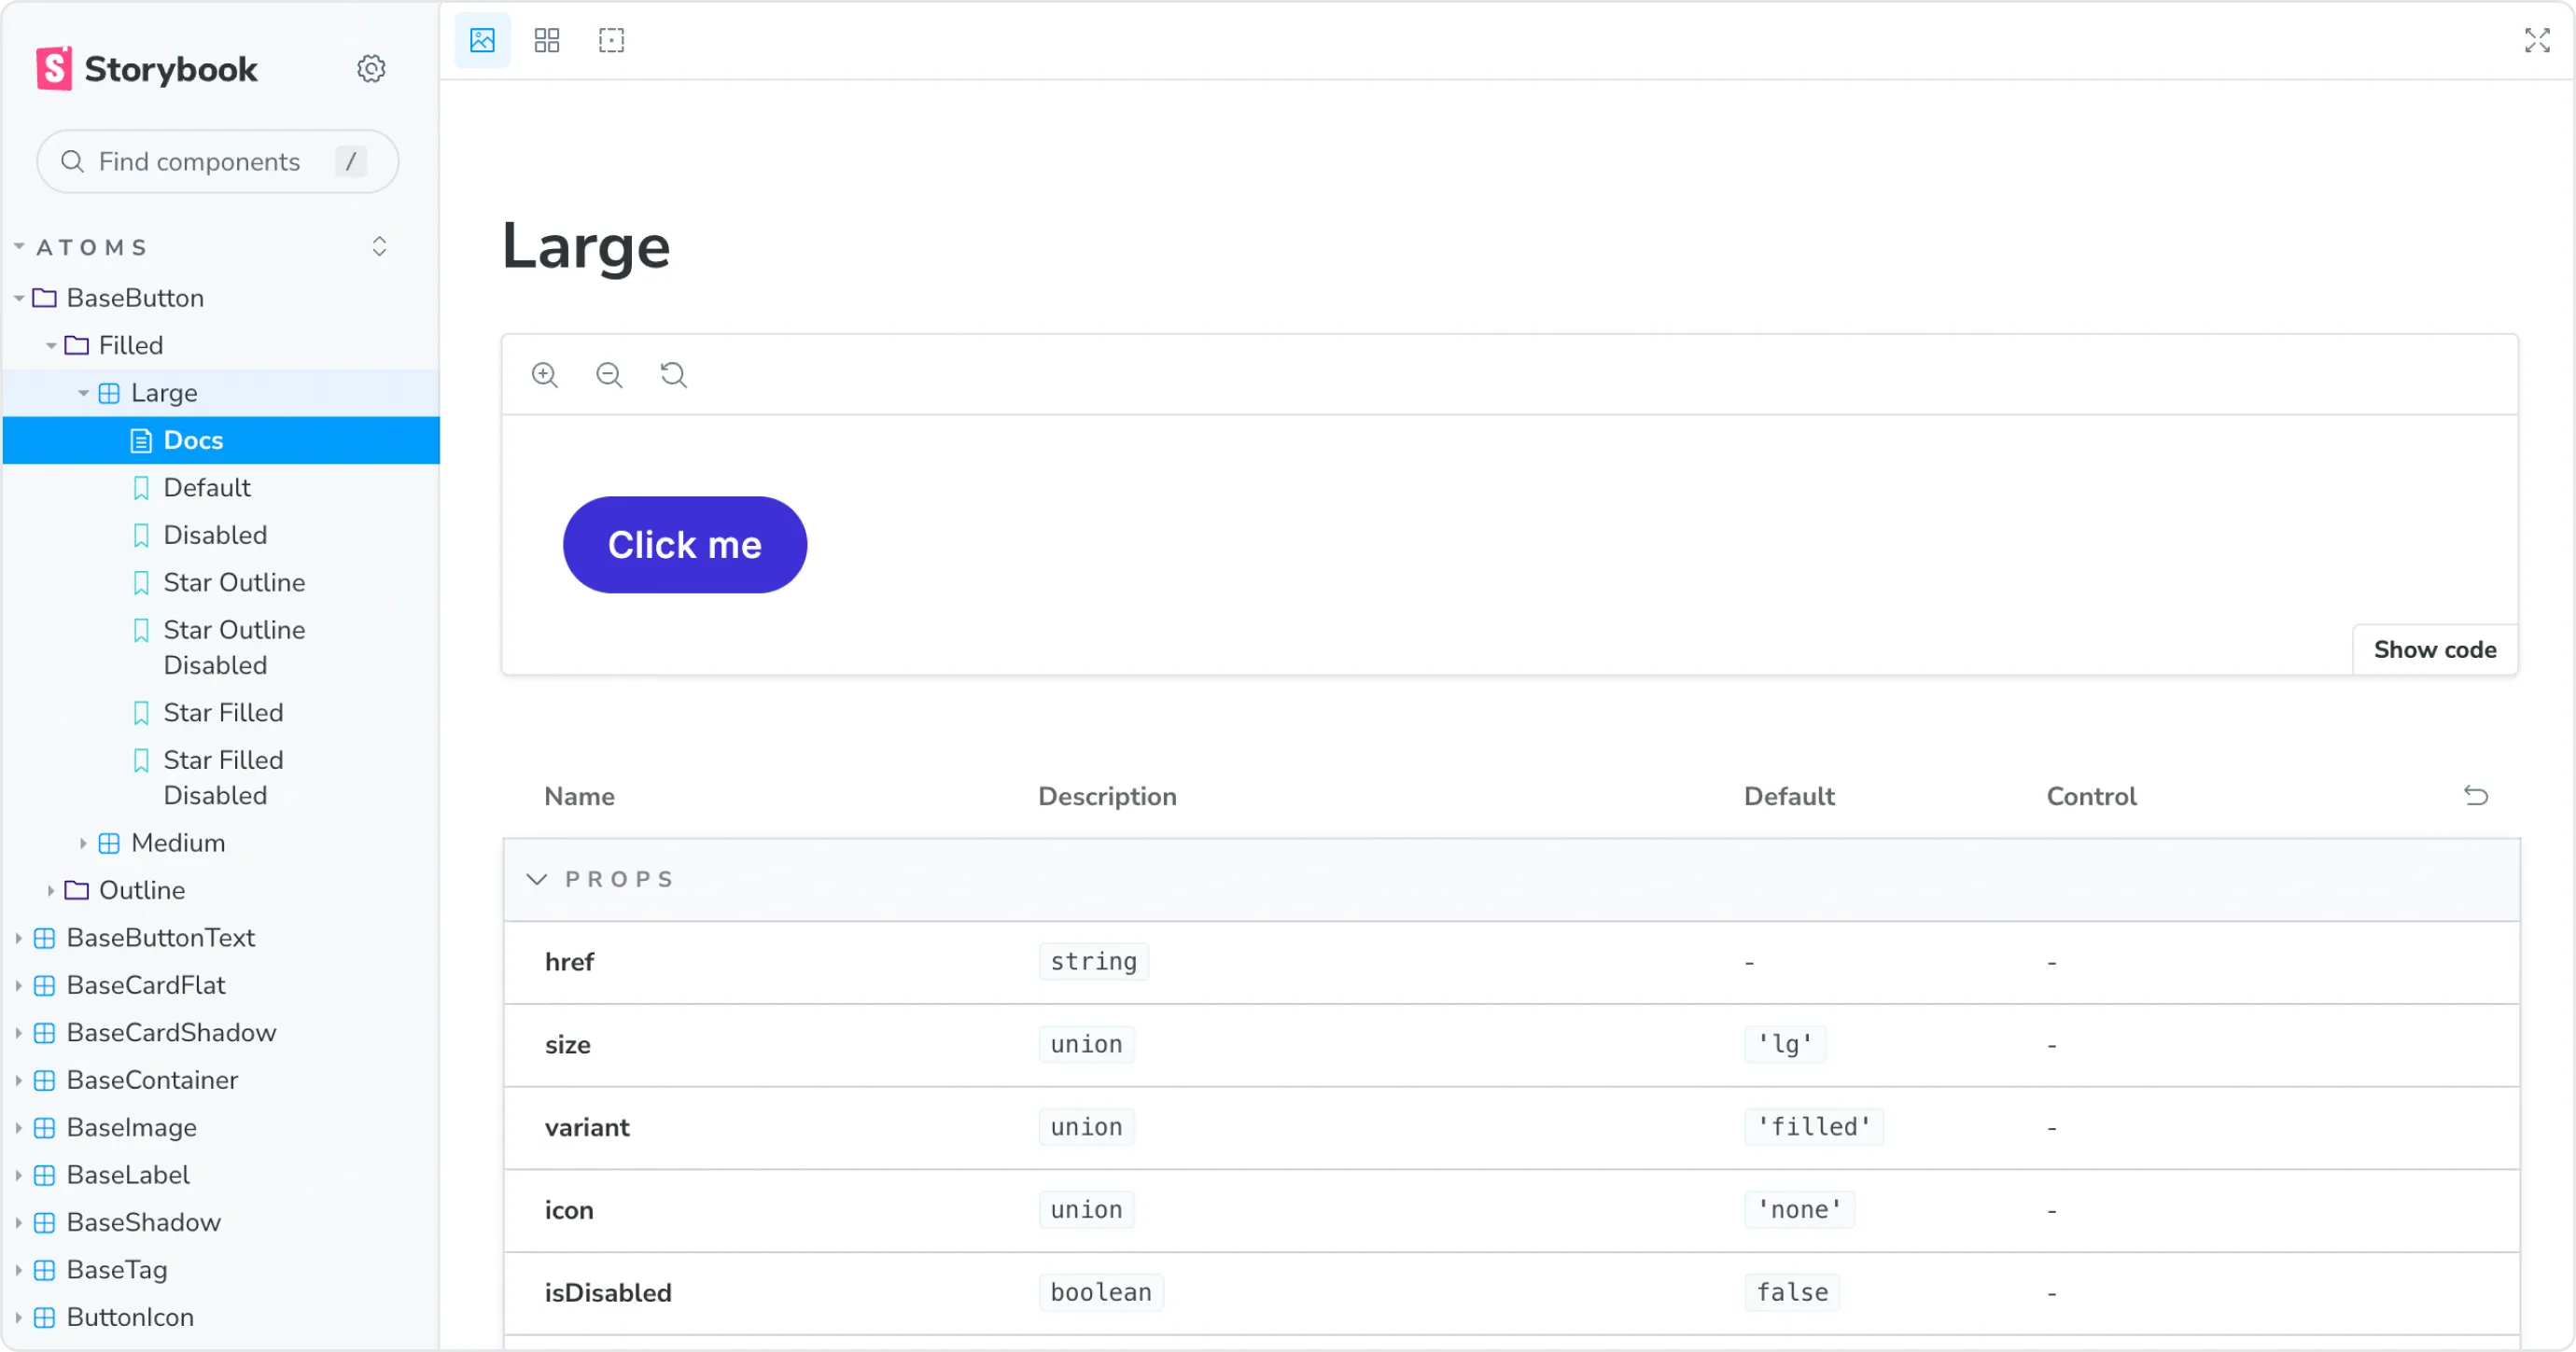Zoom in the canvas preview
Viewport: 2576px width, 1352px height.
(x=545, y=375)
